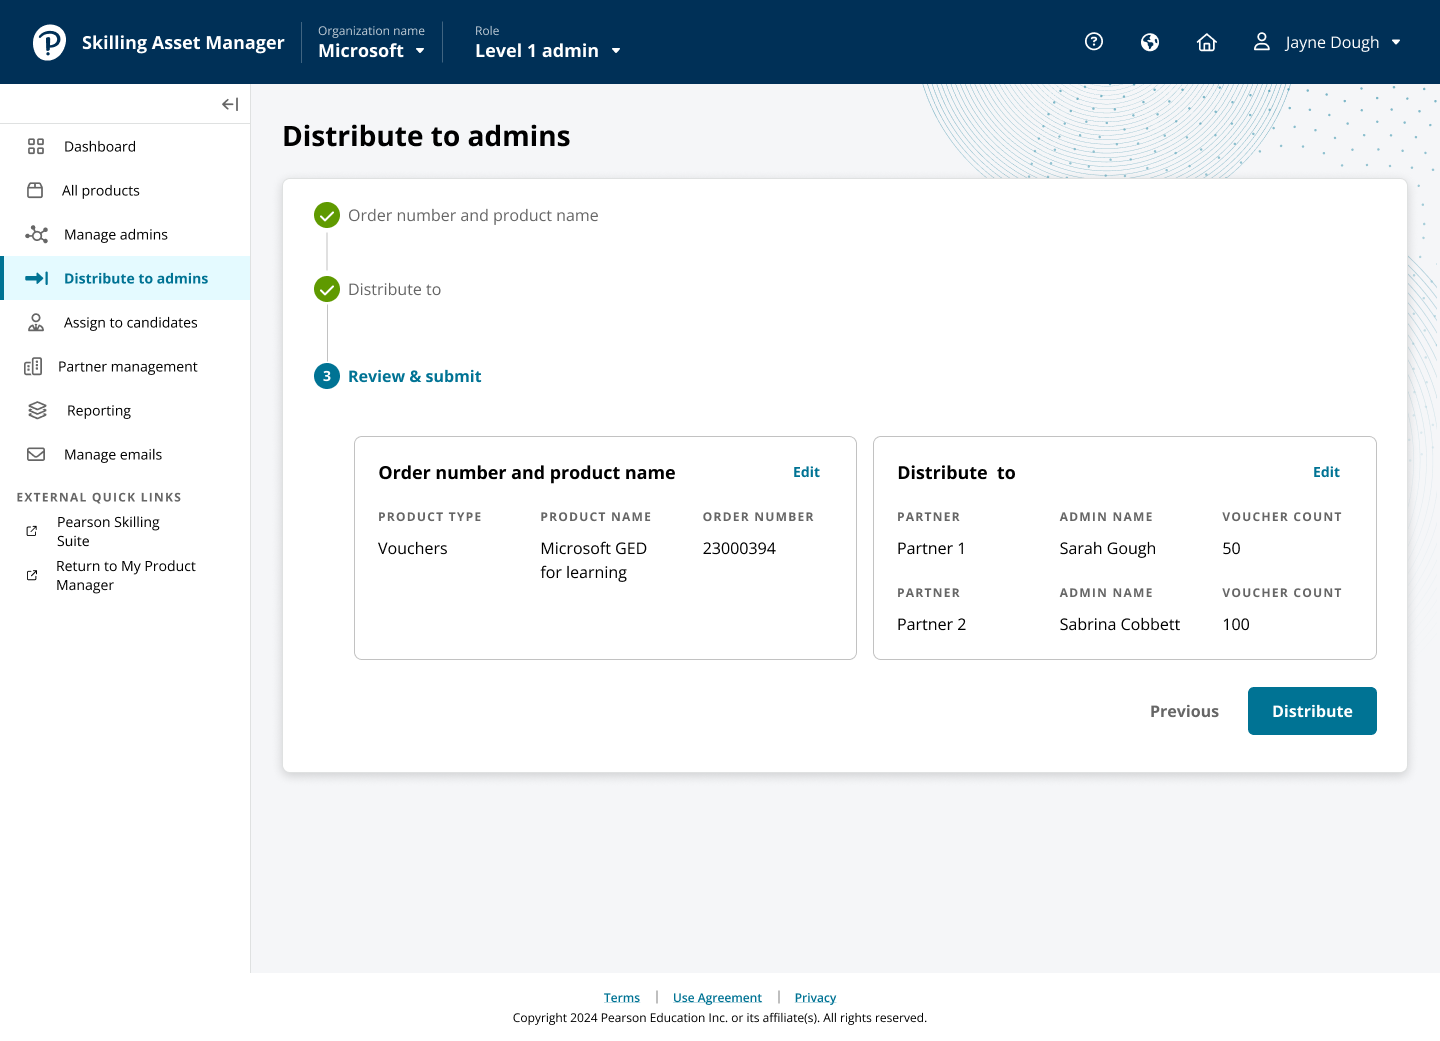Collapse the sidebar with arrow icon
1440x1041 pixels.
(x=230, y=104)
